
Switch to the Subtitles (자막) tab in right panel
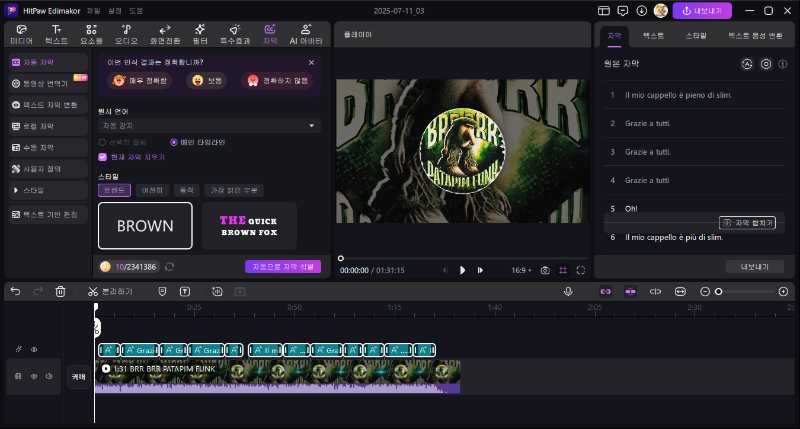click(x=614, y=36)
